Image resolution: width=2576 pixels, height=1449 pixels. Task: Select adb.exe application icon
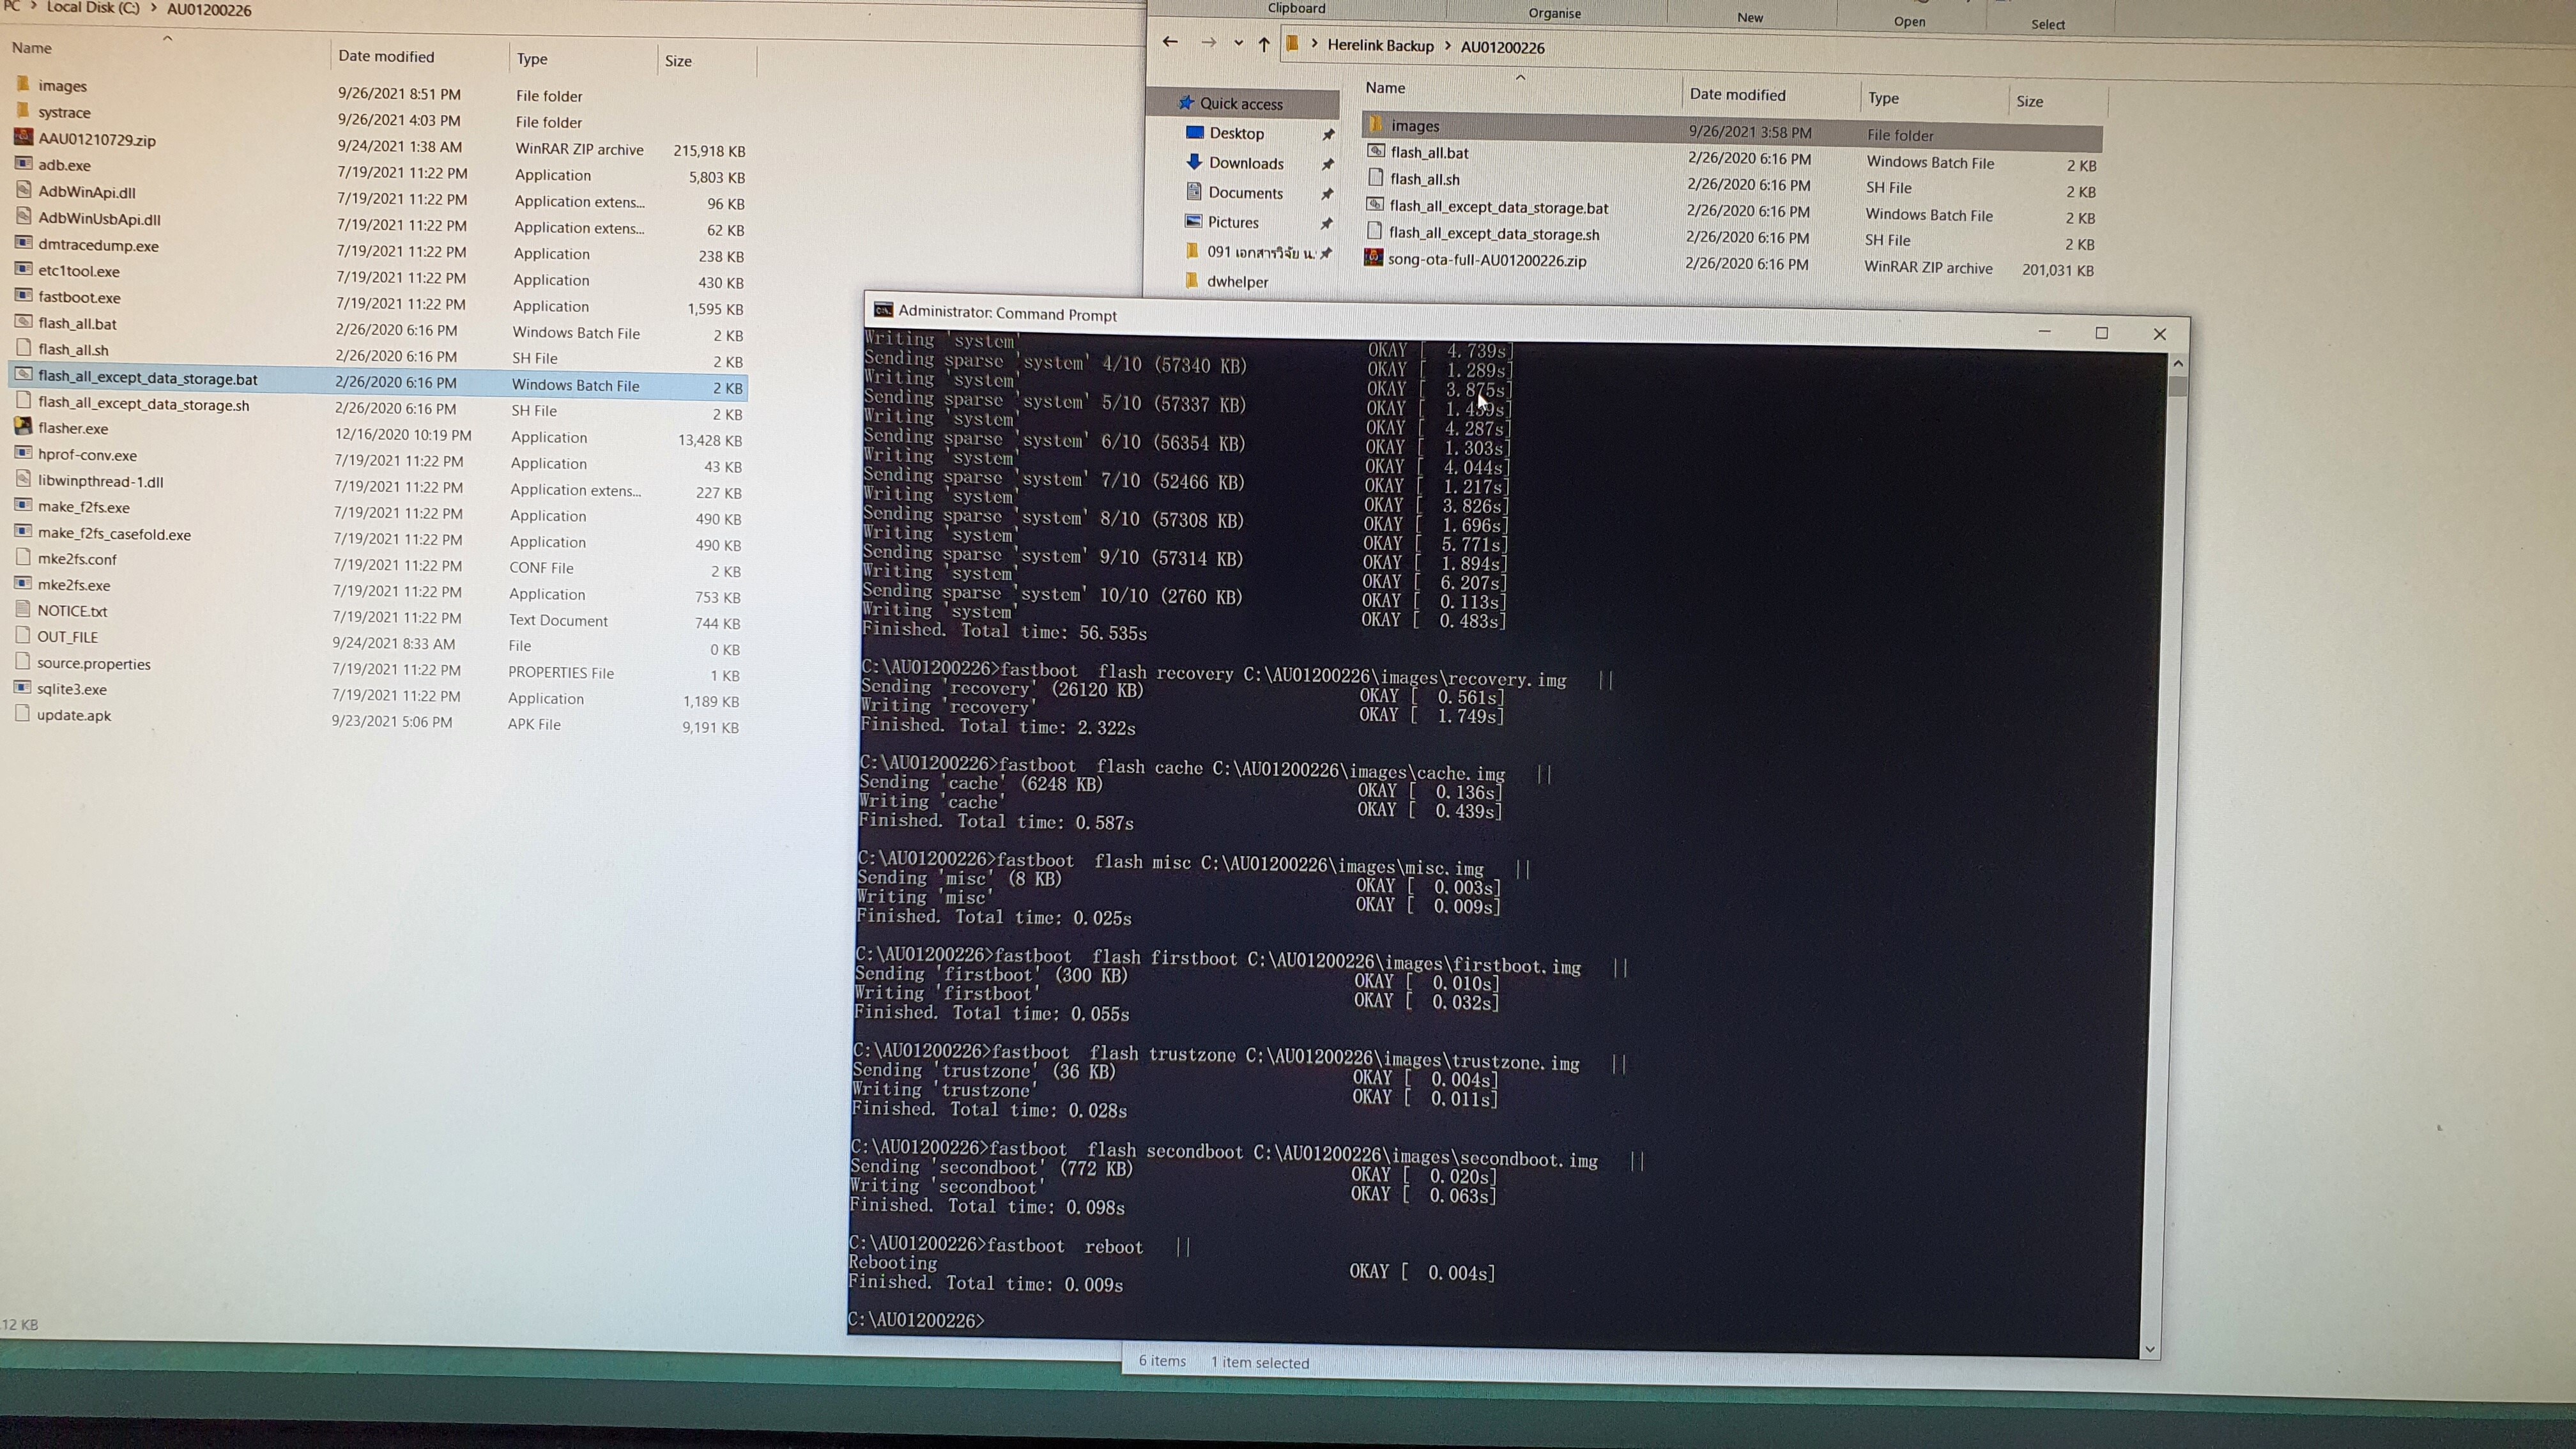24,164
